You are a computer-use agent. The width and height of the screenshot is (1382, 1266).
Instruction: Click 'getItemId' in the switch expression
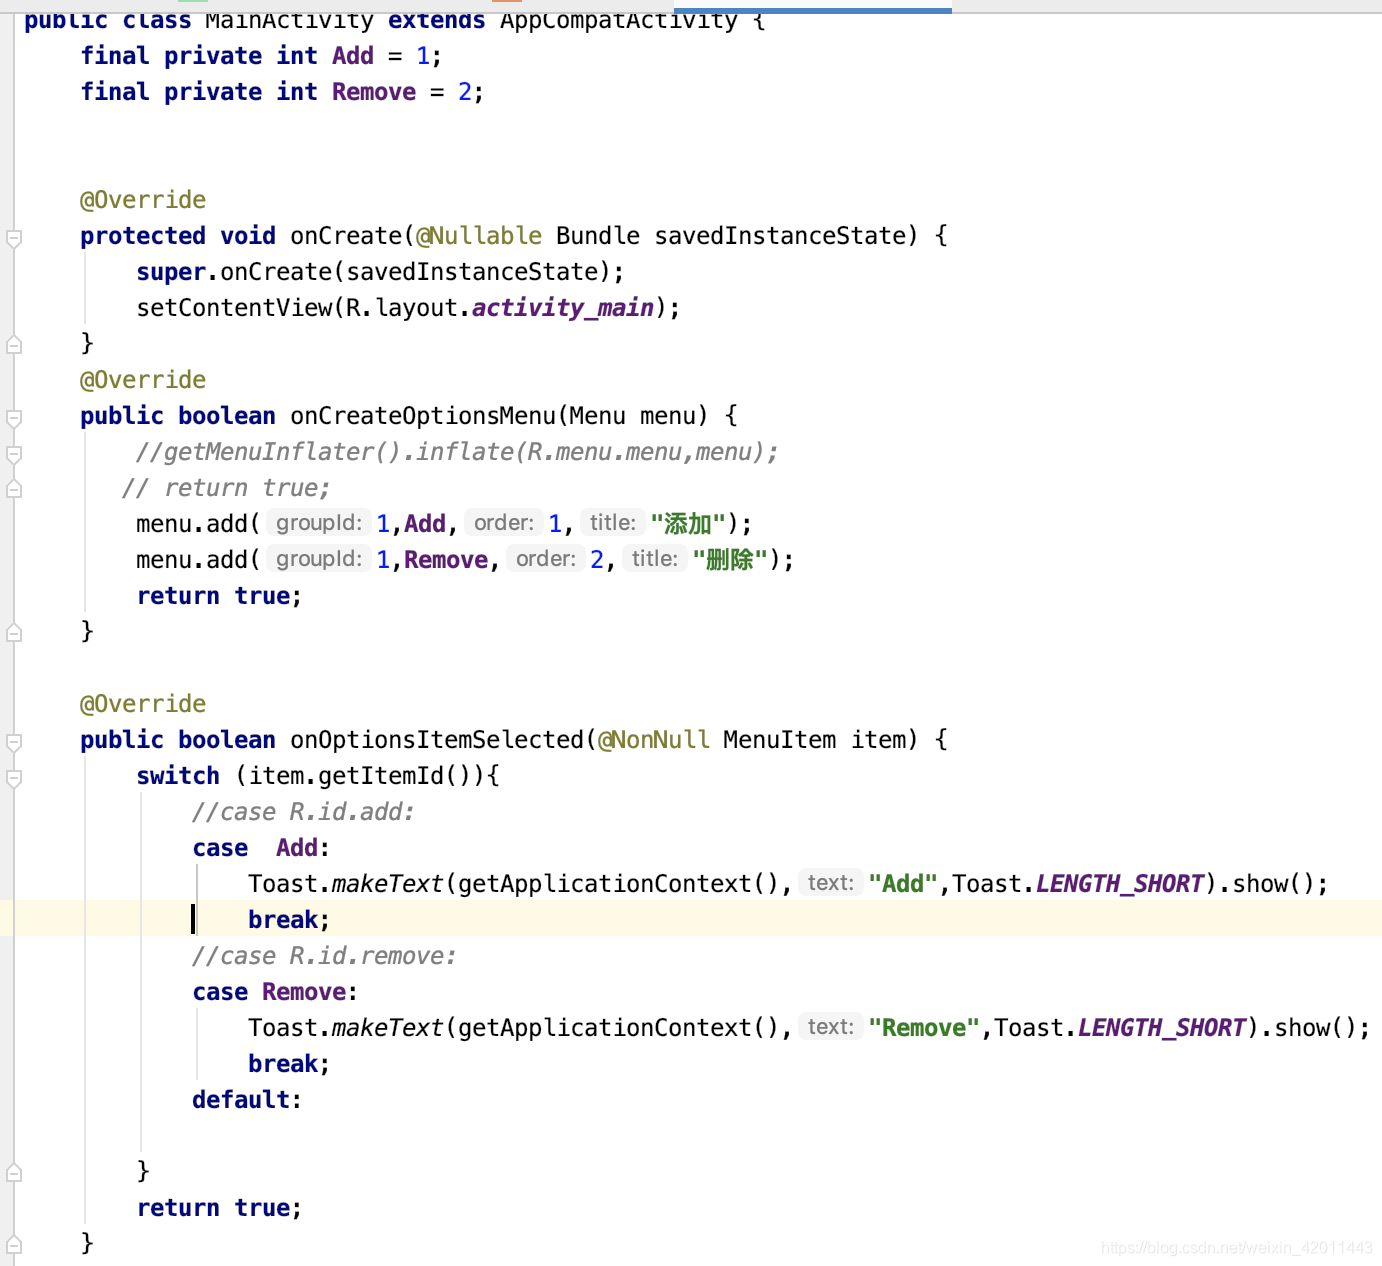pos(381,776)
